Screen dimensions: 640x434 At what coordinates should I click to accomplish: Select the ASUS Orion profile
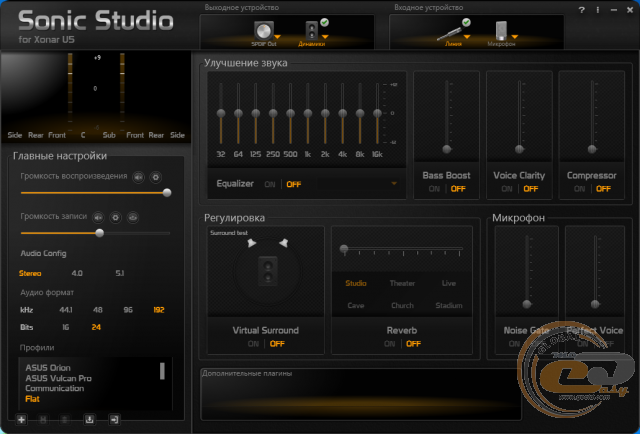[x=48, y=368]
